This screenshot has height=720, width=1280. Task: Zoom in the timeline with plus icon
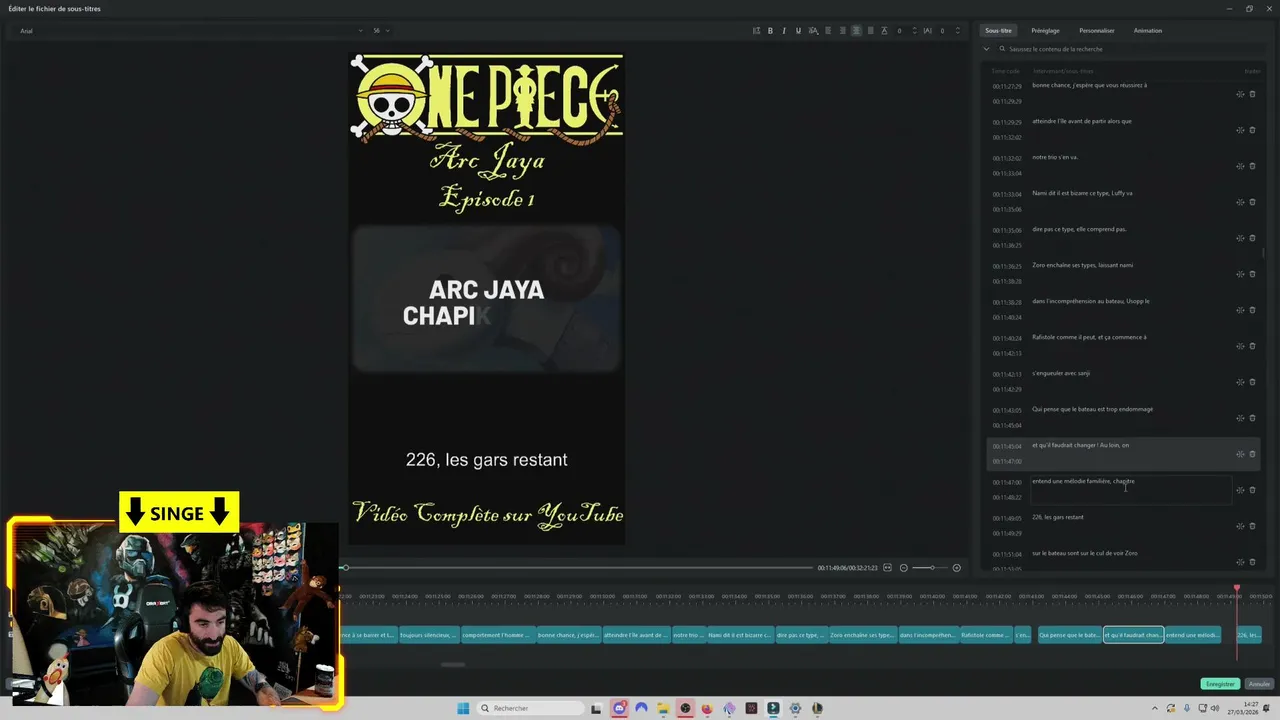(x=956, y=568)
